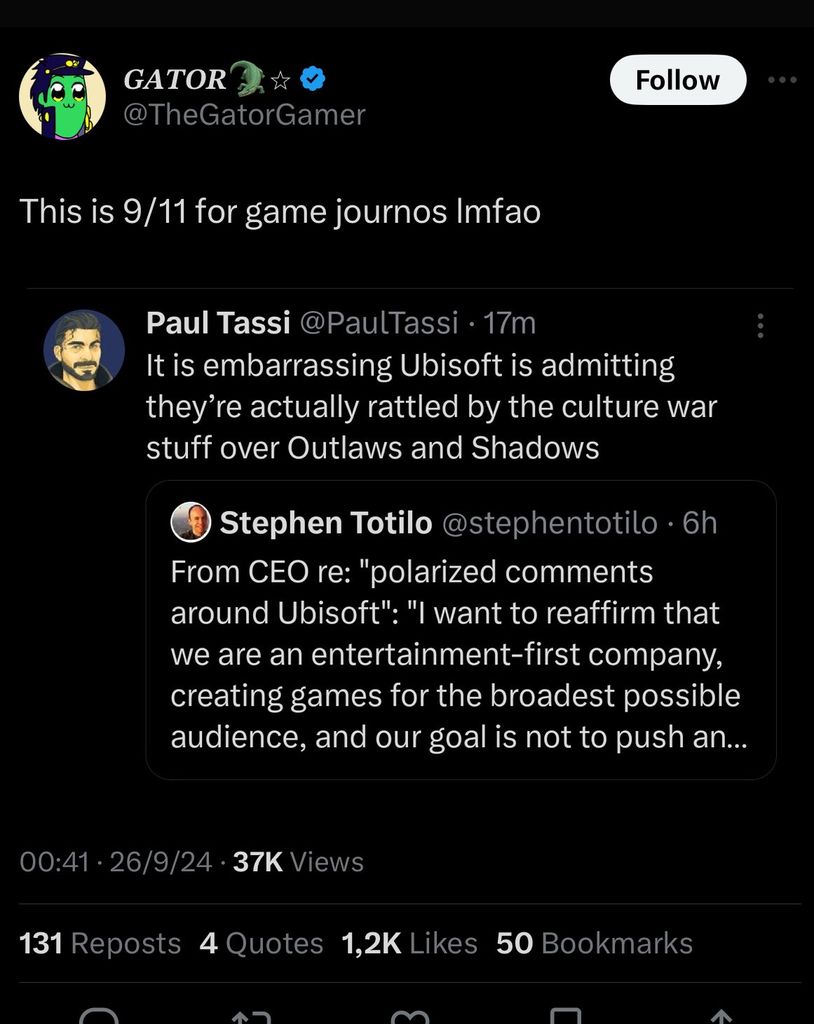Follow the GATOR account
Screen dimensions: 814x1024
tap(677, 80)
